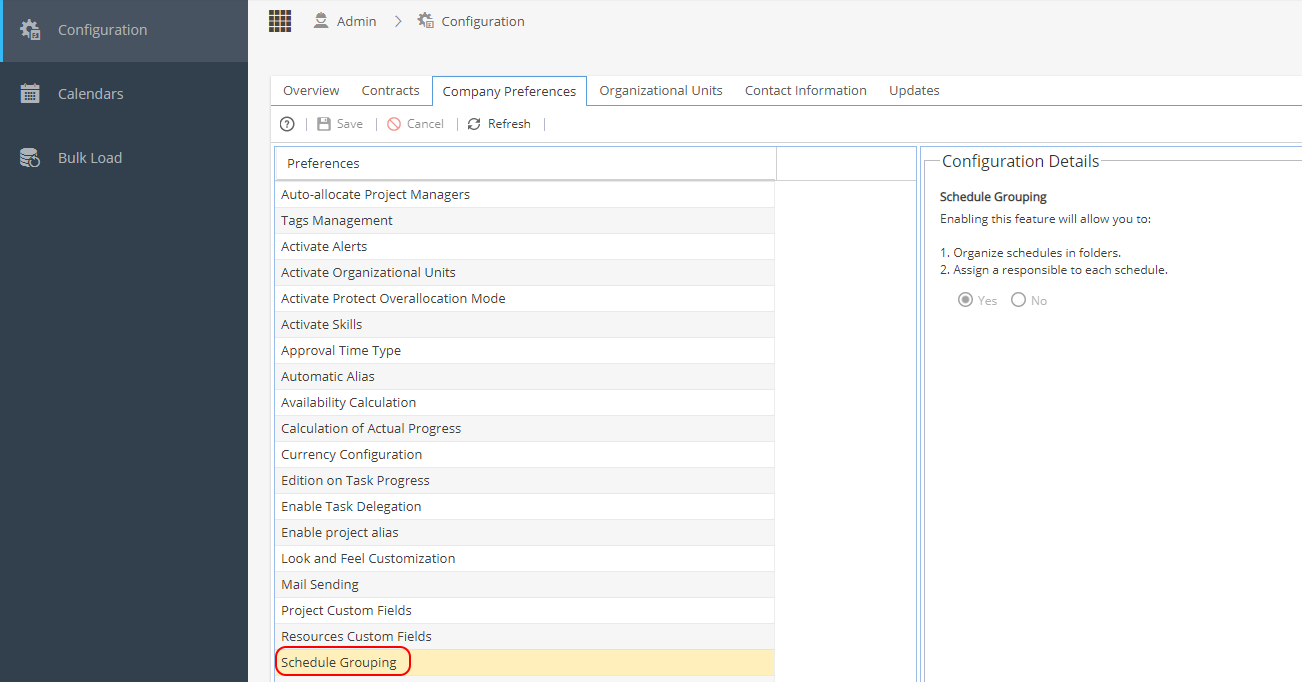Select the Company Preferences tab

click(x=509, y=91)
